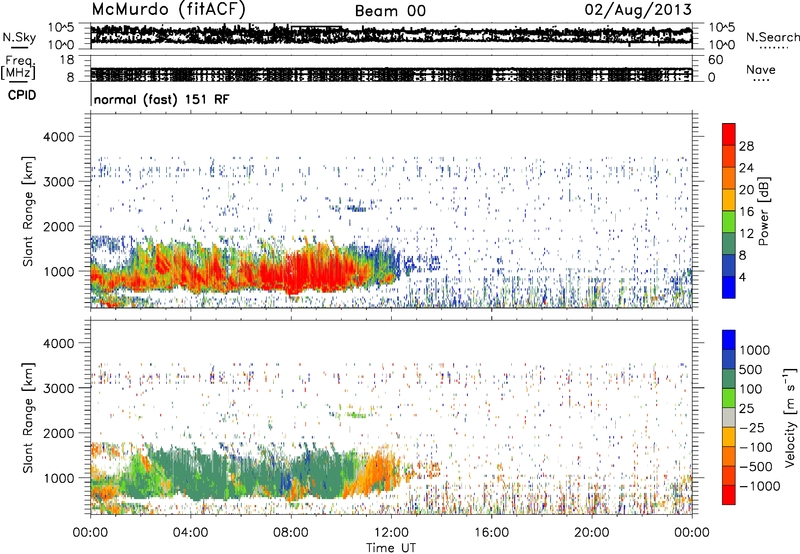Select the 2000 tick on velocity panel

61,433
